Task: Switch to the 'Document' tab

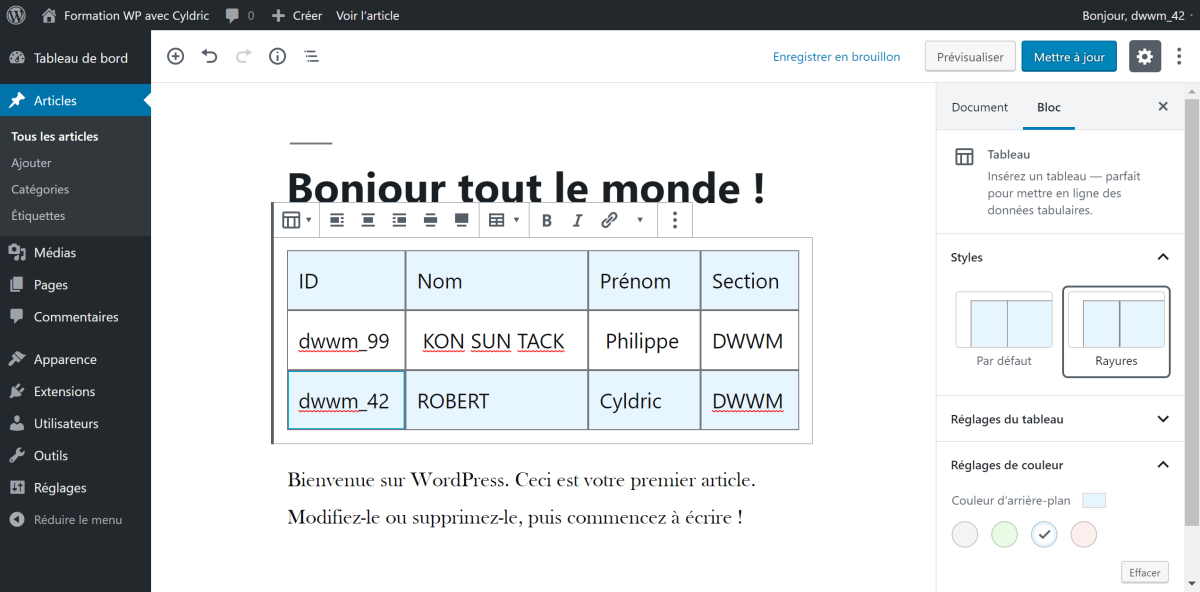Action: click(x=980, y=107)
